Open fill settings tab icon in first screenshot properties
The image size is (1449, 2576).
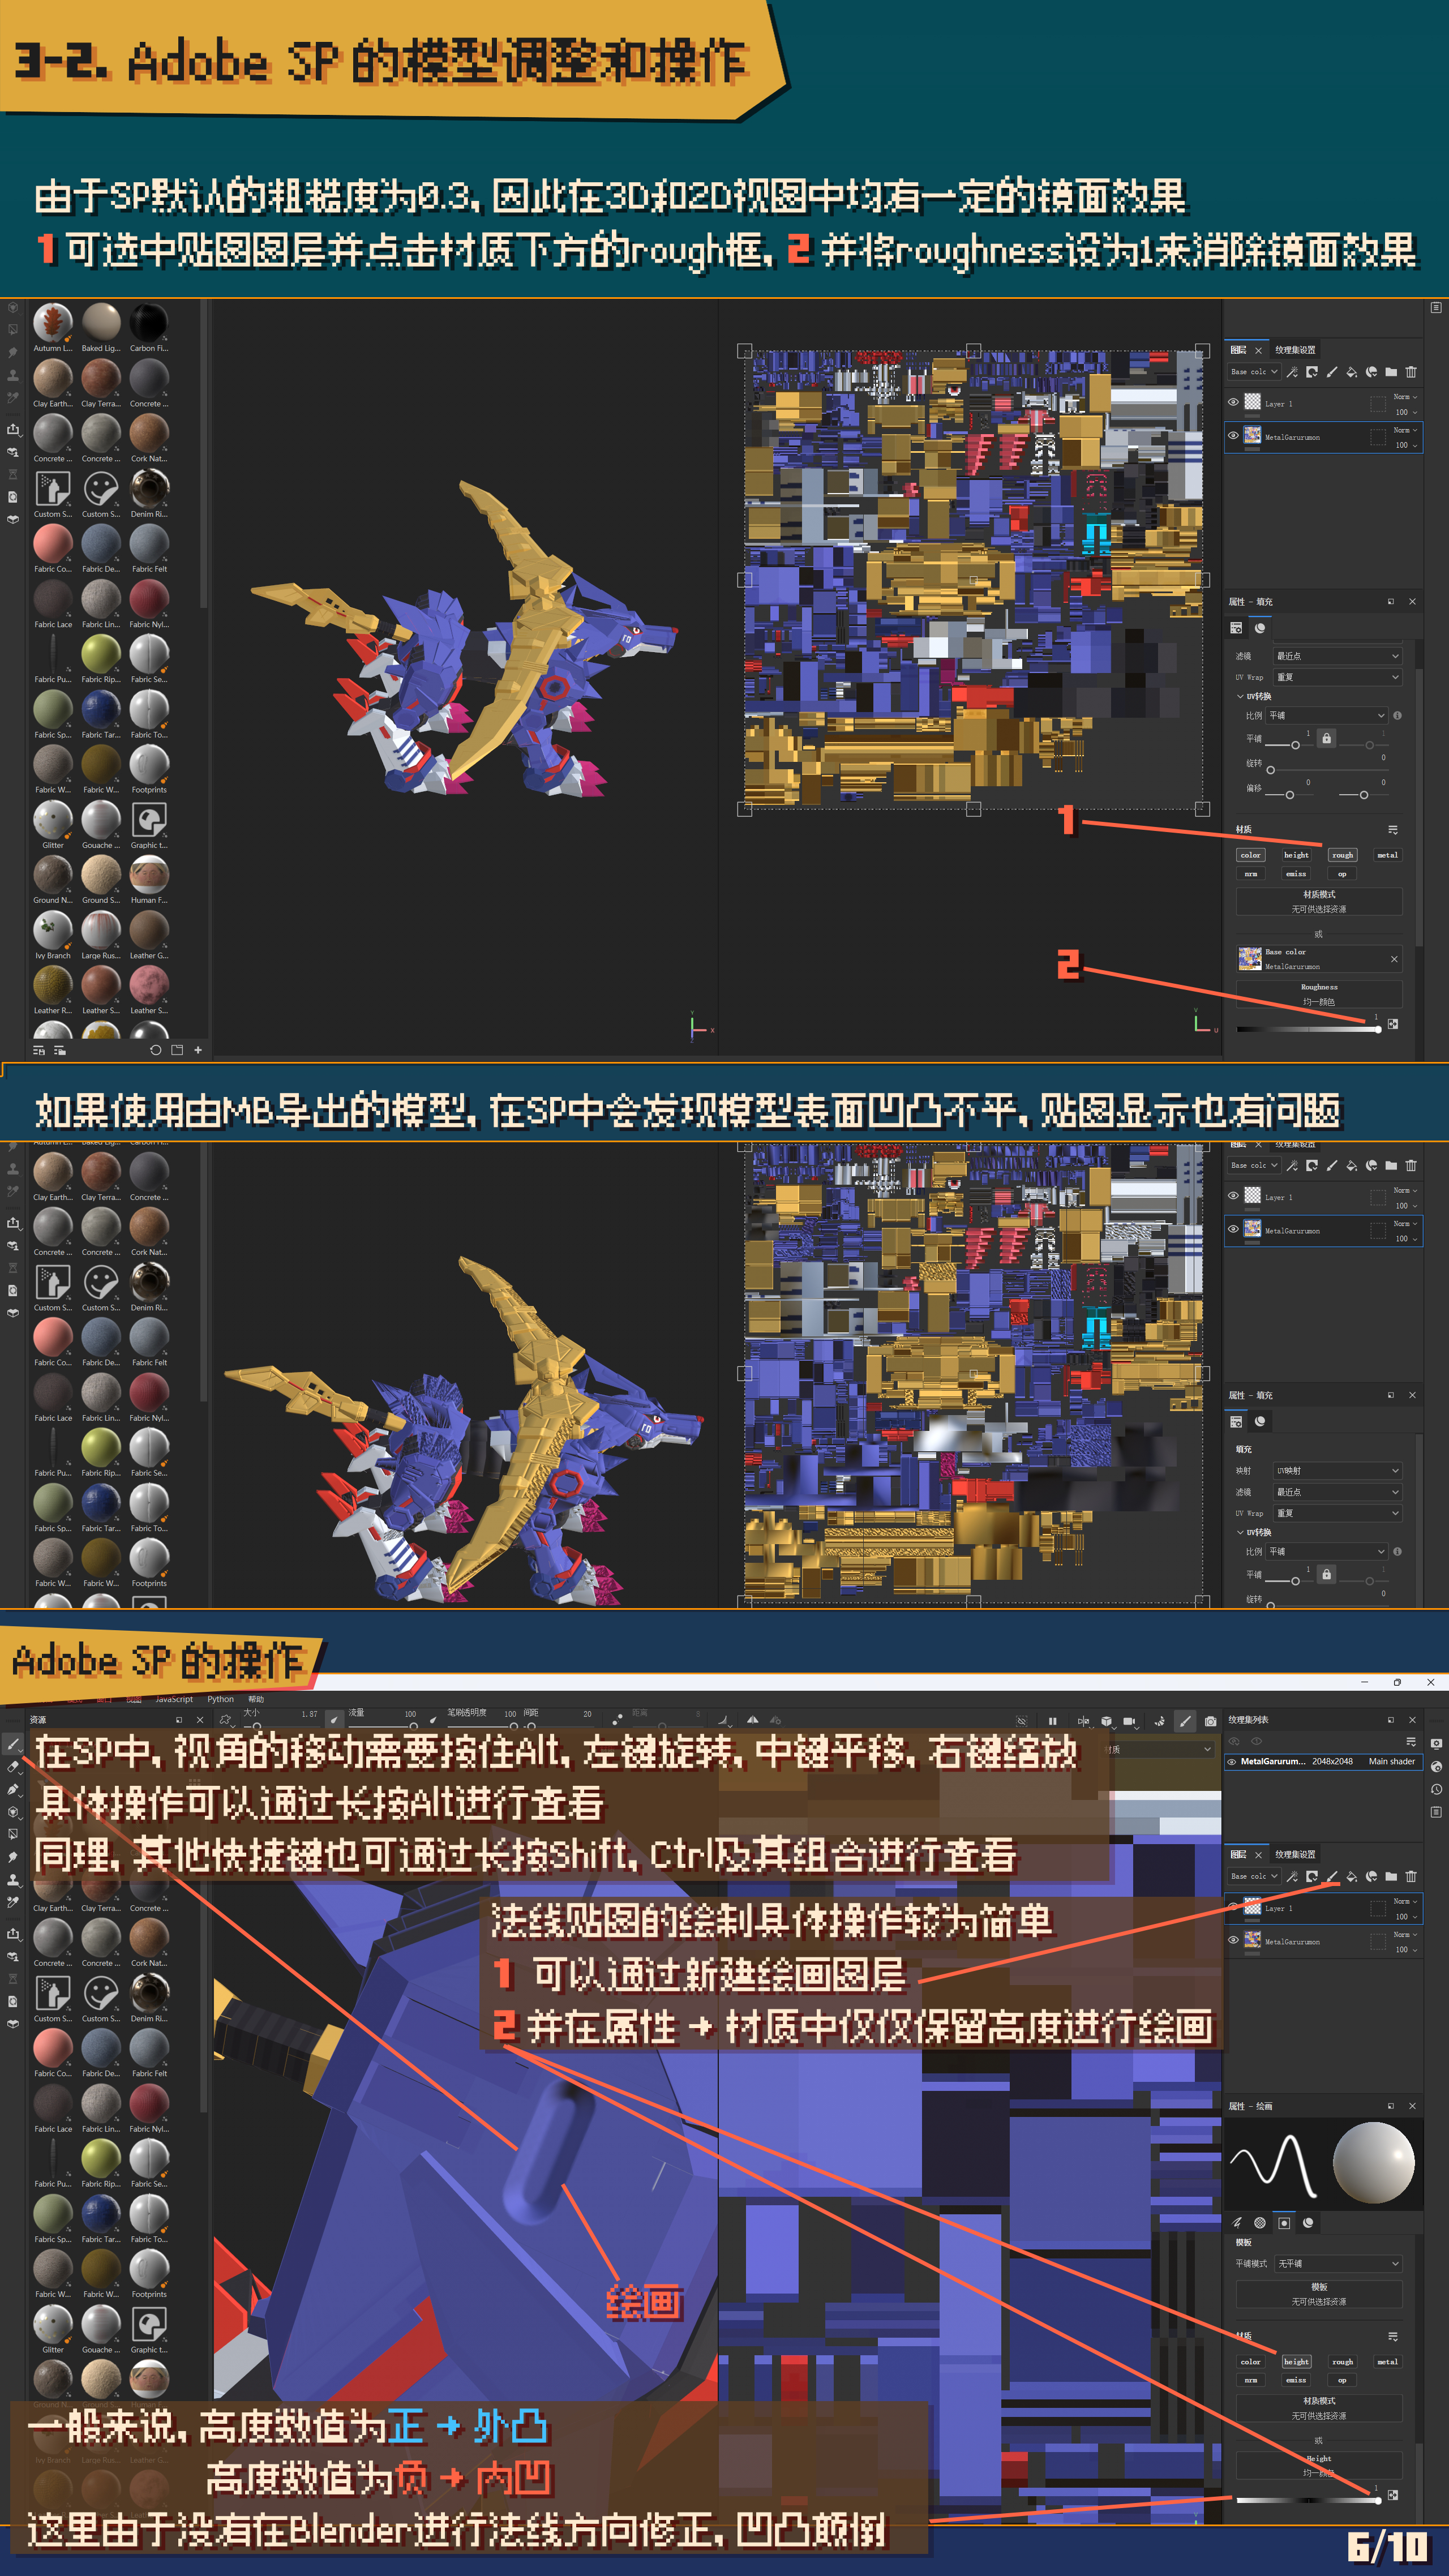pyautogui.click(x=1236, y=628)
